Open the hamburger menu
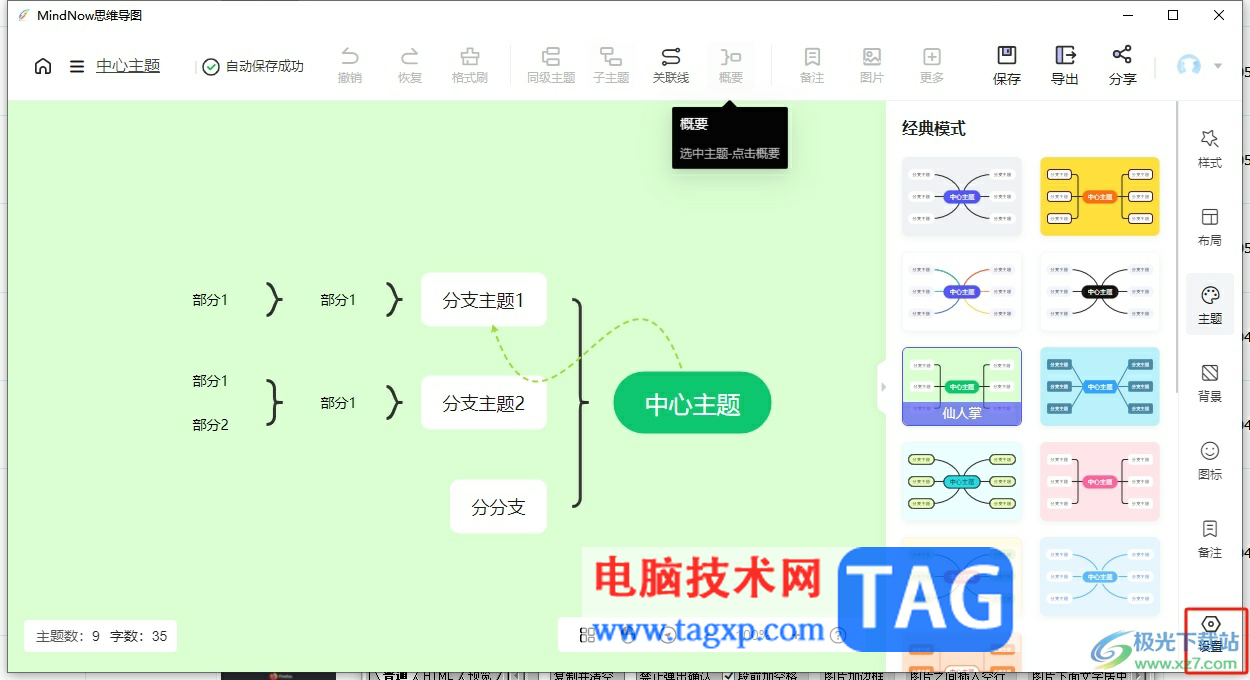The image size is (1250, 680). 77,66
